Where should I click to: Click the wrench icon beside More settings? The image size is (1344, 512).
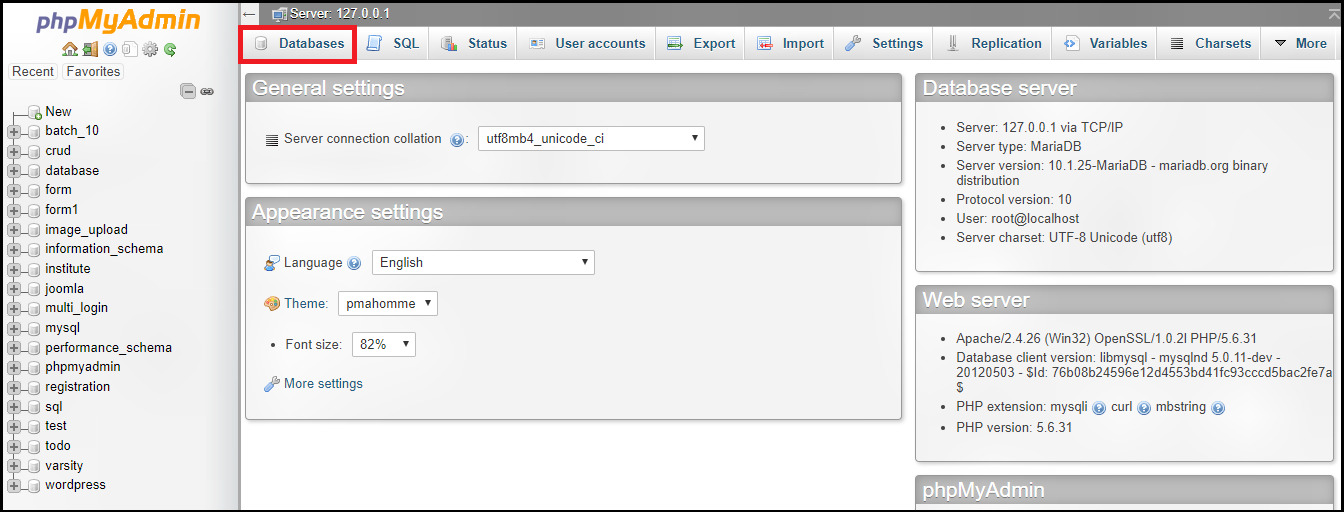pos(271,384)
